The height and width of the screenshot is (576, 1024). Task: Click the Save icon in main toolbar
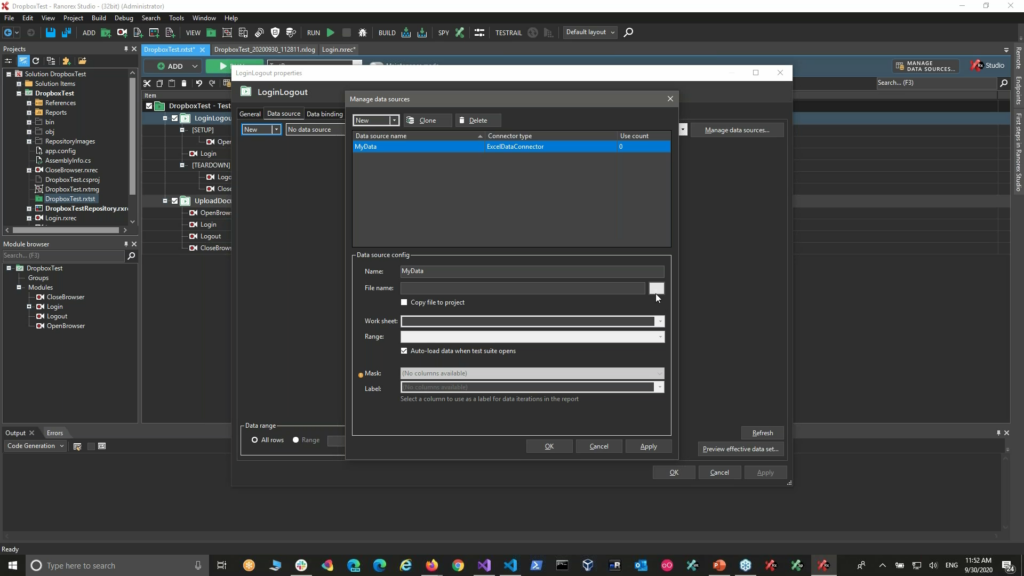tap(50, 32)
